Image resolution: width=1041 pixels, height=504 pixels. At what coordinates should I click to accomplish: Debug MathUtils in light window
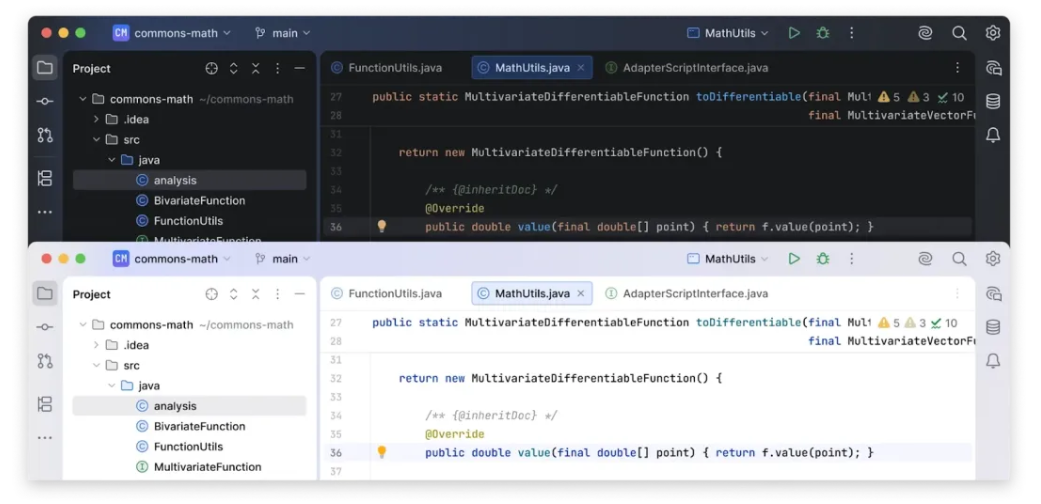coord(823,258)
